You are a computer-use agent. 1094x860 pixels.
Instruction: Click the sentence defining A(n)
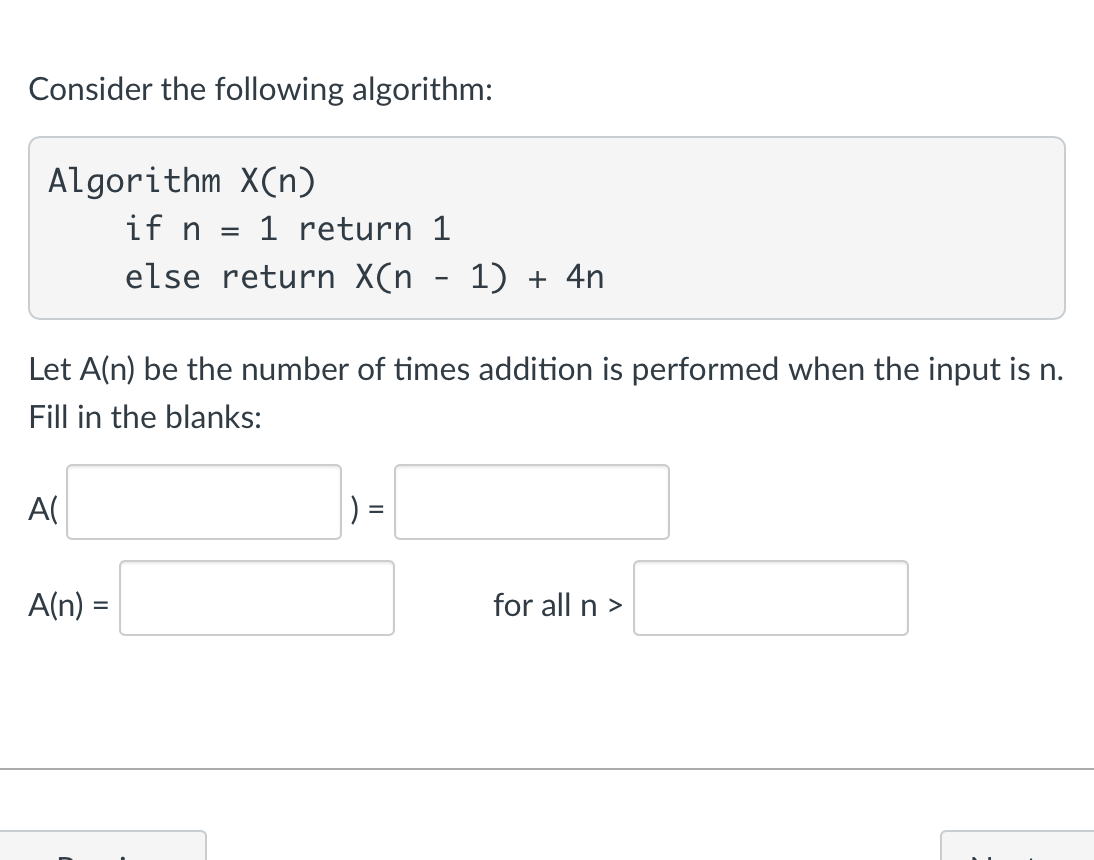point(546,369)
